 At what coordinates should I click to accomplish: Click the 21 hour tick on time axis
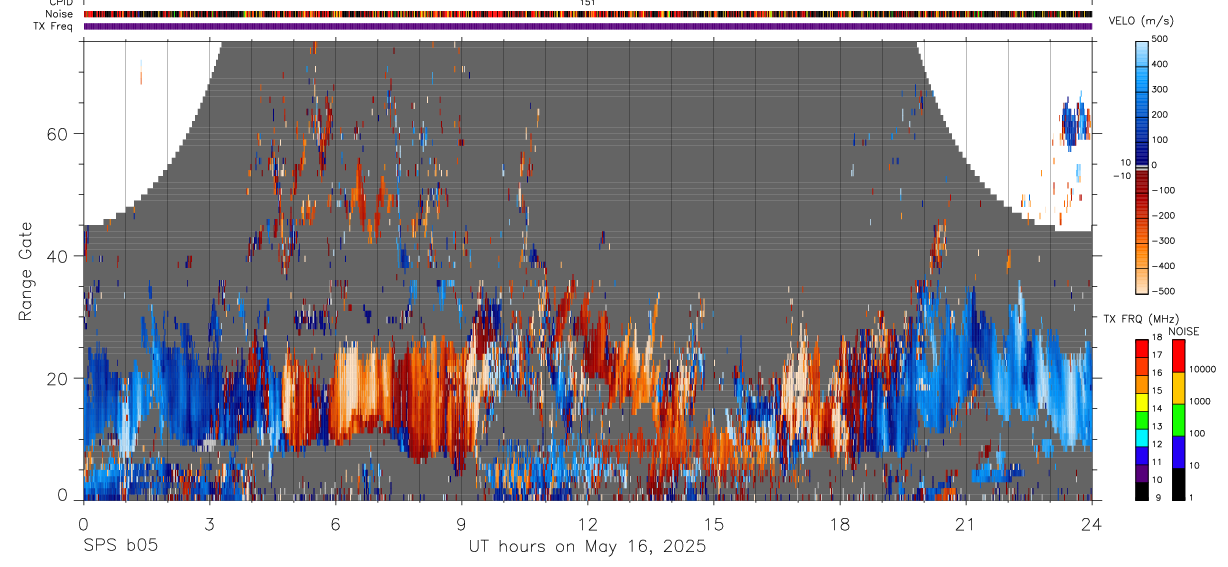click(x=966, y=523)
